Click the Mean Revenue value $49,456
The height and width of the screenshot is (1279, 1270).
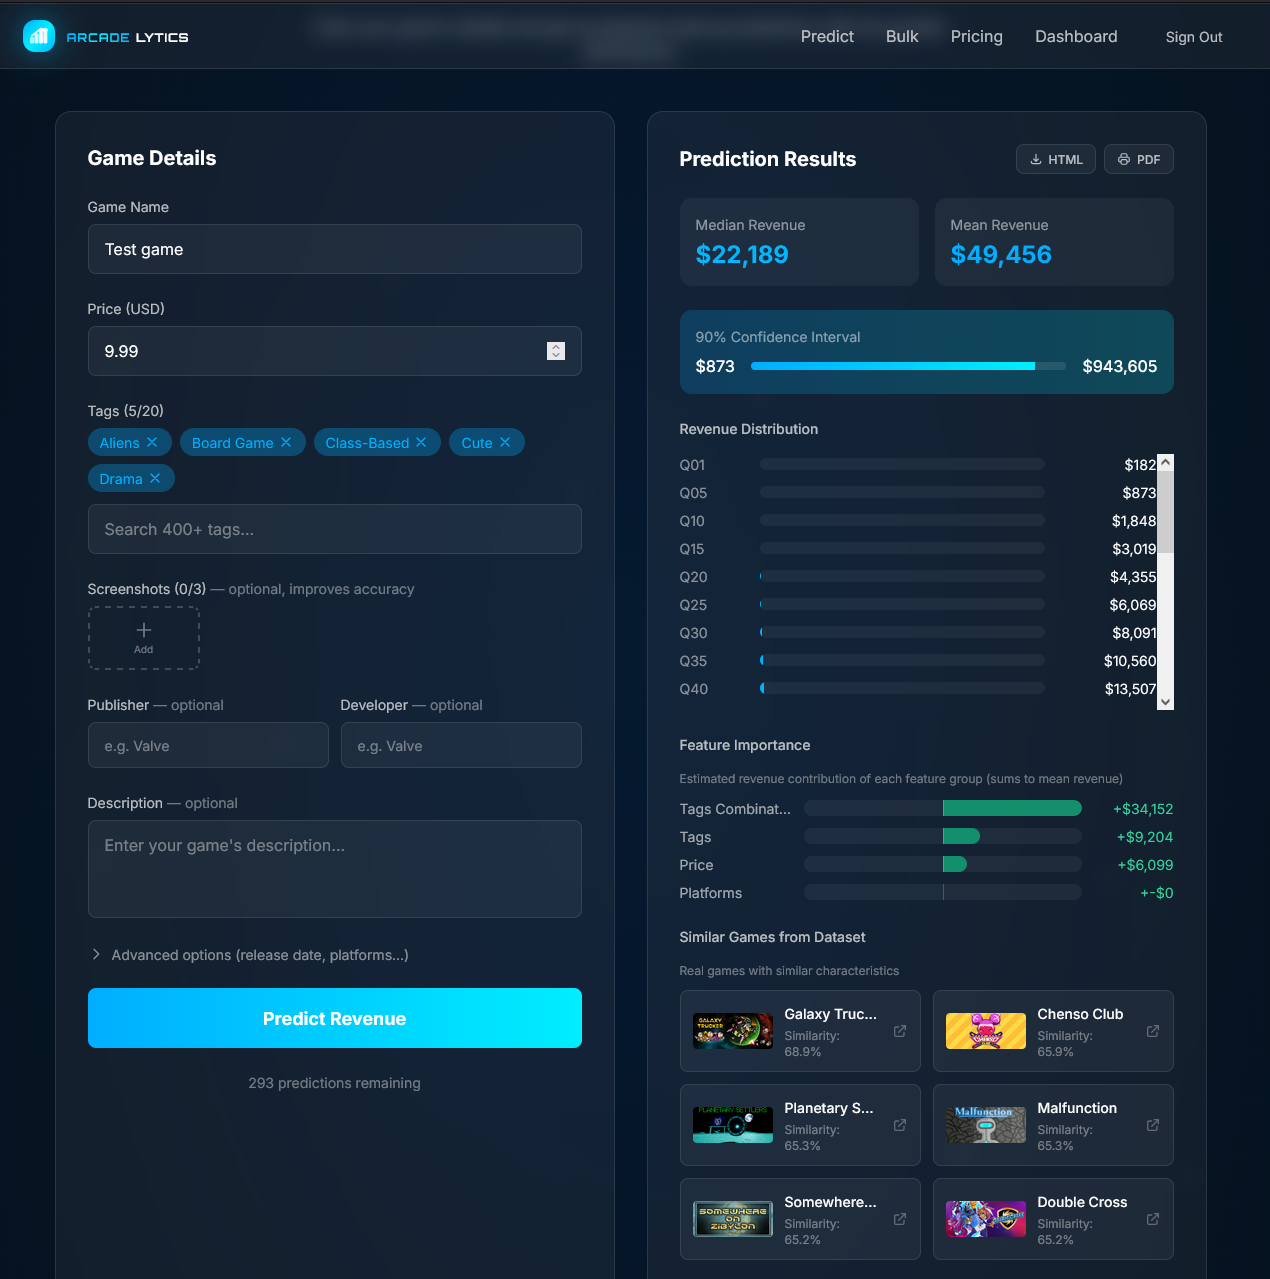point(1001,255)
